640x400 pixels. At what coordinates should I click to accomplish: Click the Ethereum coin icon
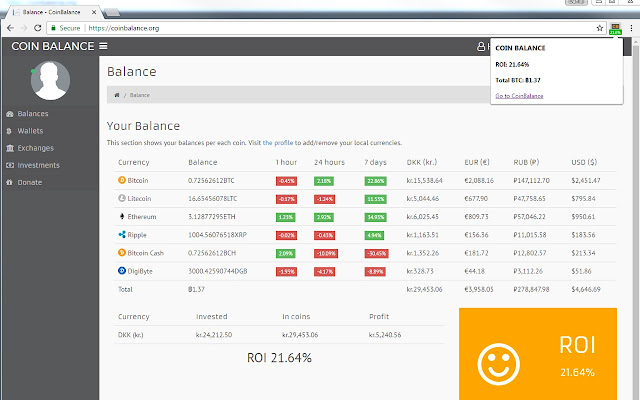tap(122, 216)
